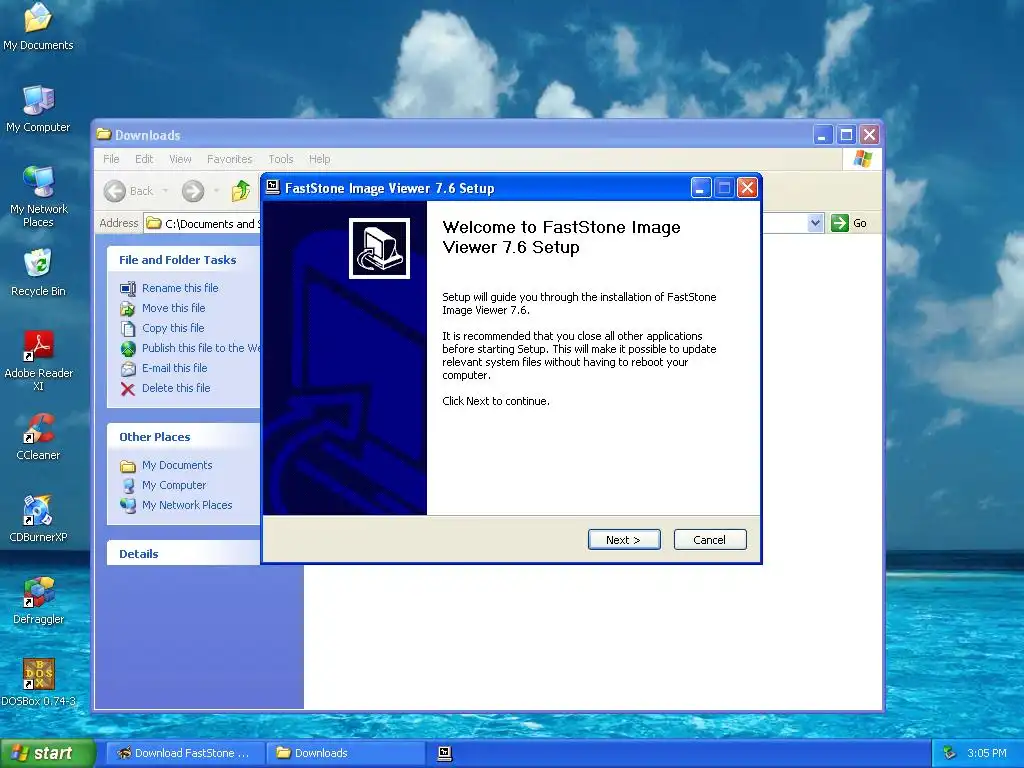Click the Move this file icon
Viewport: 1024px width, 768px height.
128,308
